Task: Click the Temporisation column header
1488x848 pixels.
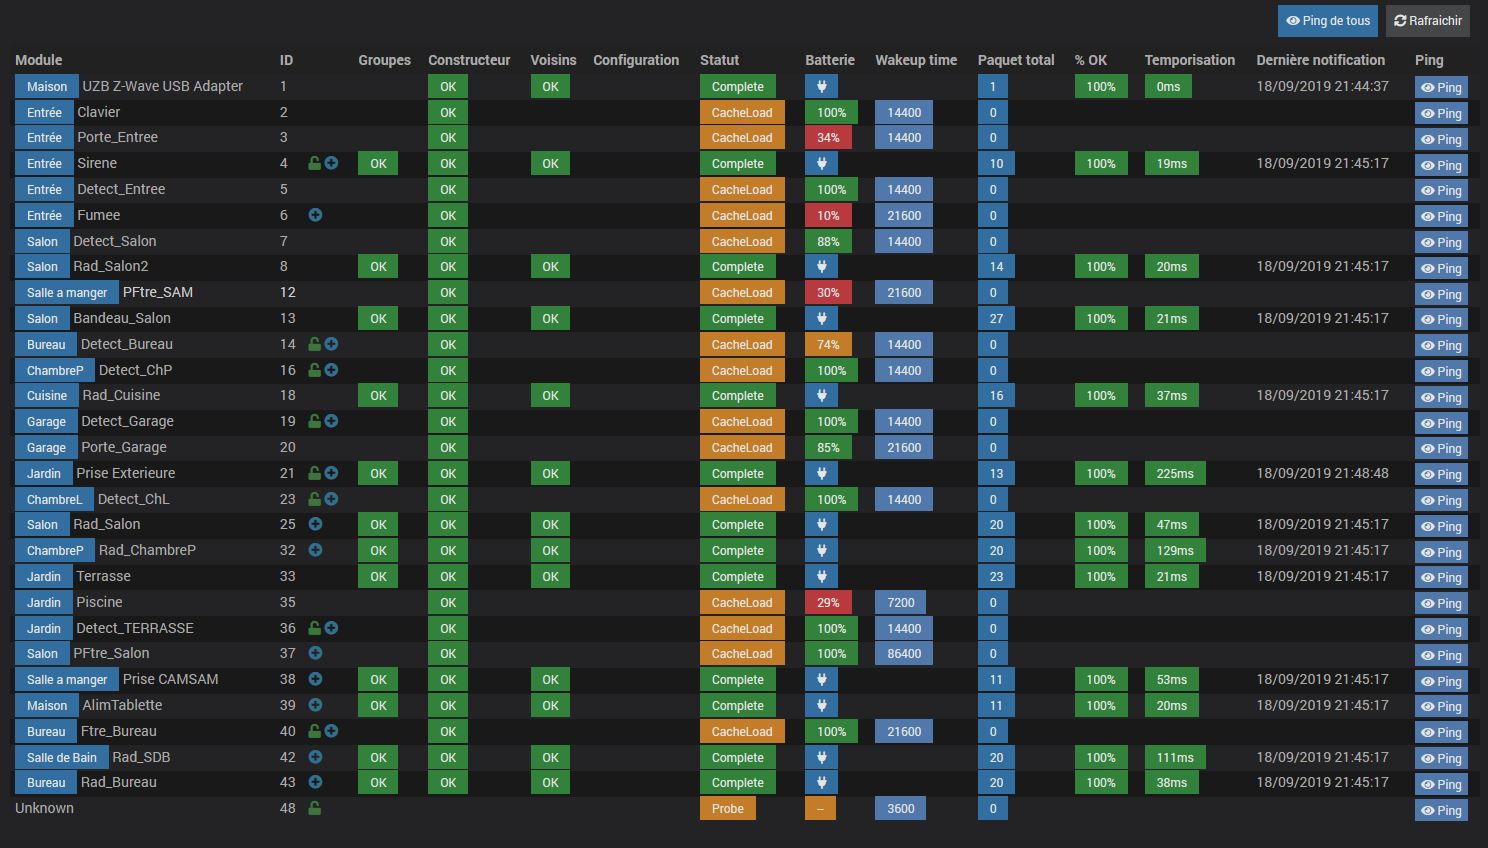Action: click(x=1190, y=60)
